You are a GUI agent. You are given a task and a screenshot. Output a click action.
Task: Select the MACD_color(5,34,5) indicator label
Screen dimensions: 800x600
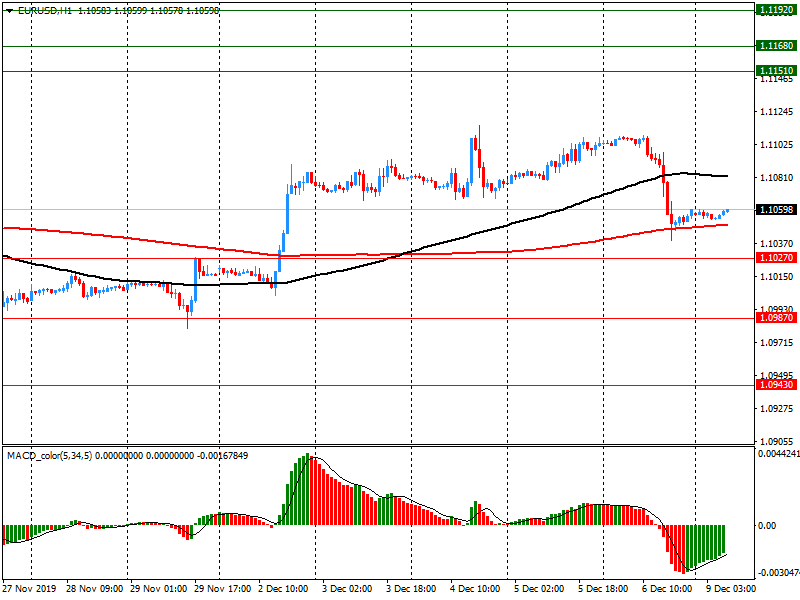pos(49,455)
